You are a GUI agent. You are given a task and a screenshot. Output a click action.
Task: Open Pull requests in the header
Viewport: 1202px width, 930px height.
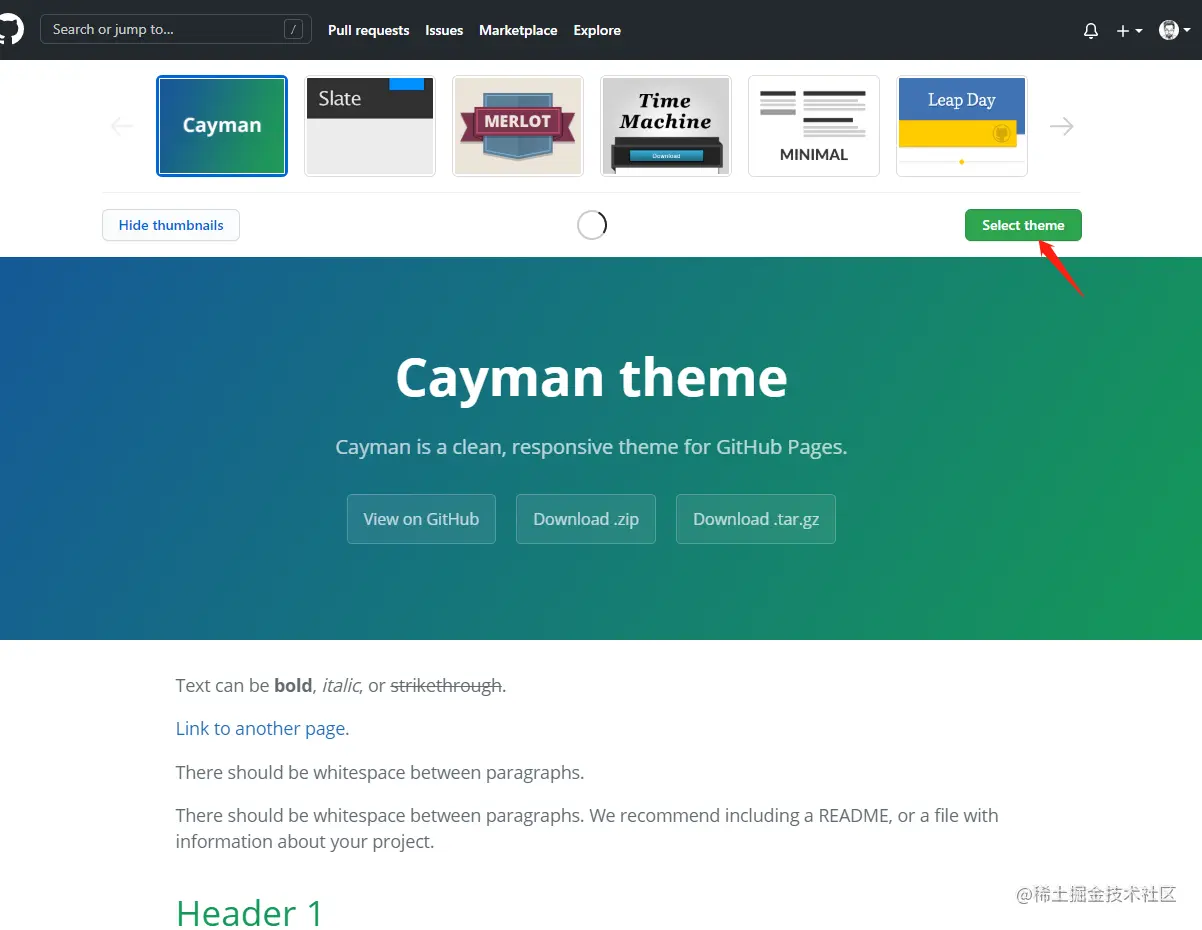coord(368,30)
